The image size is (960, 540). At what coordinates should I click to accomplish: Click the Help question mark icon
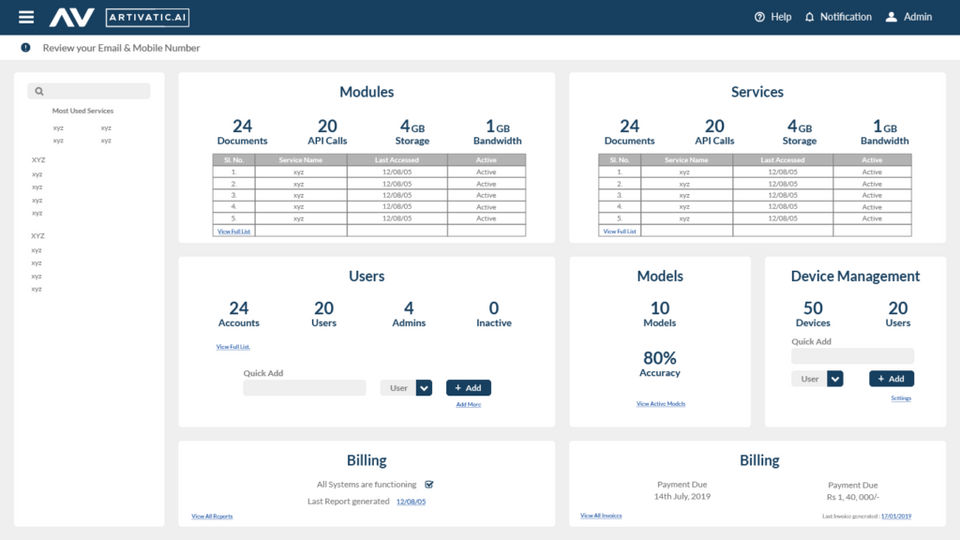[x=759, y=17]
